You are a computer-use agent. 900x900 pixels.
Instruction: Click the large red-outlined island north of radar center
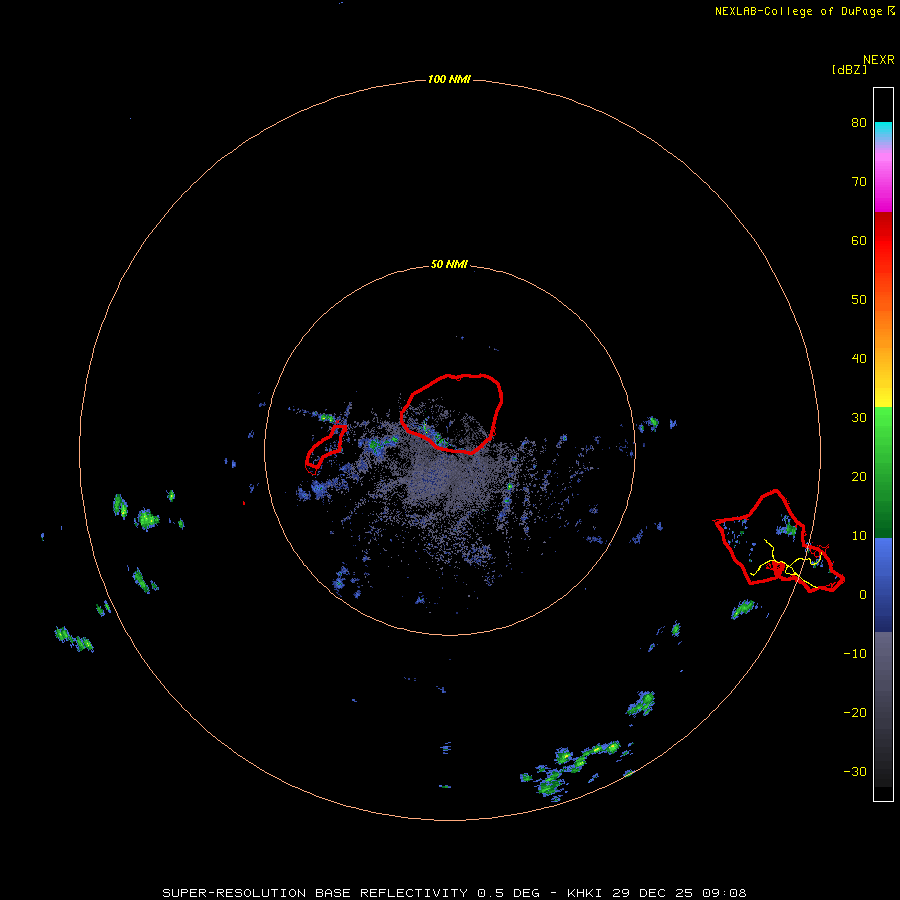[x=452, y=413]
